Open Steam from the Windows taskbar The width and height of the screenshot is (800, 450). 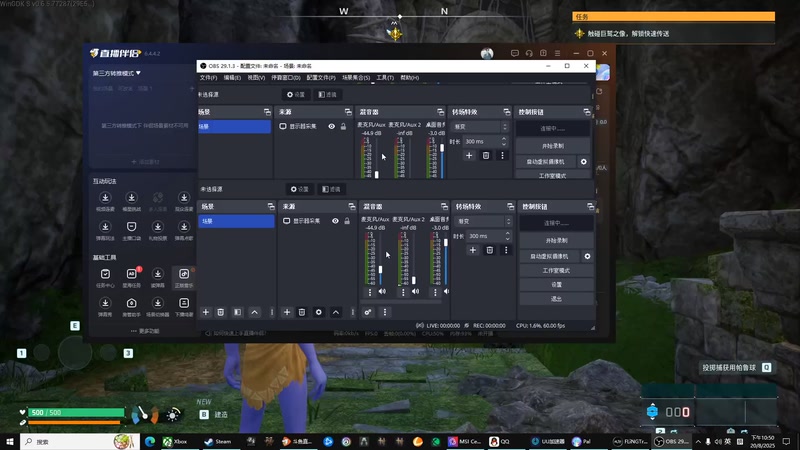tap(217, 441)
